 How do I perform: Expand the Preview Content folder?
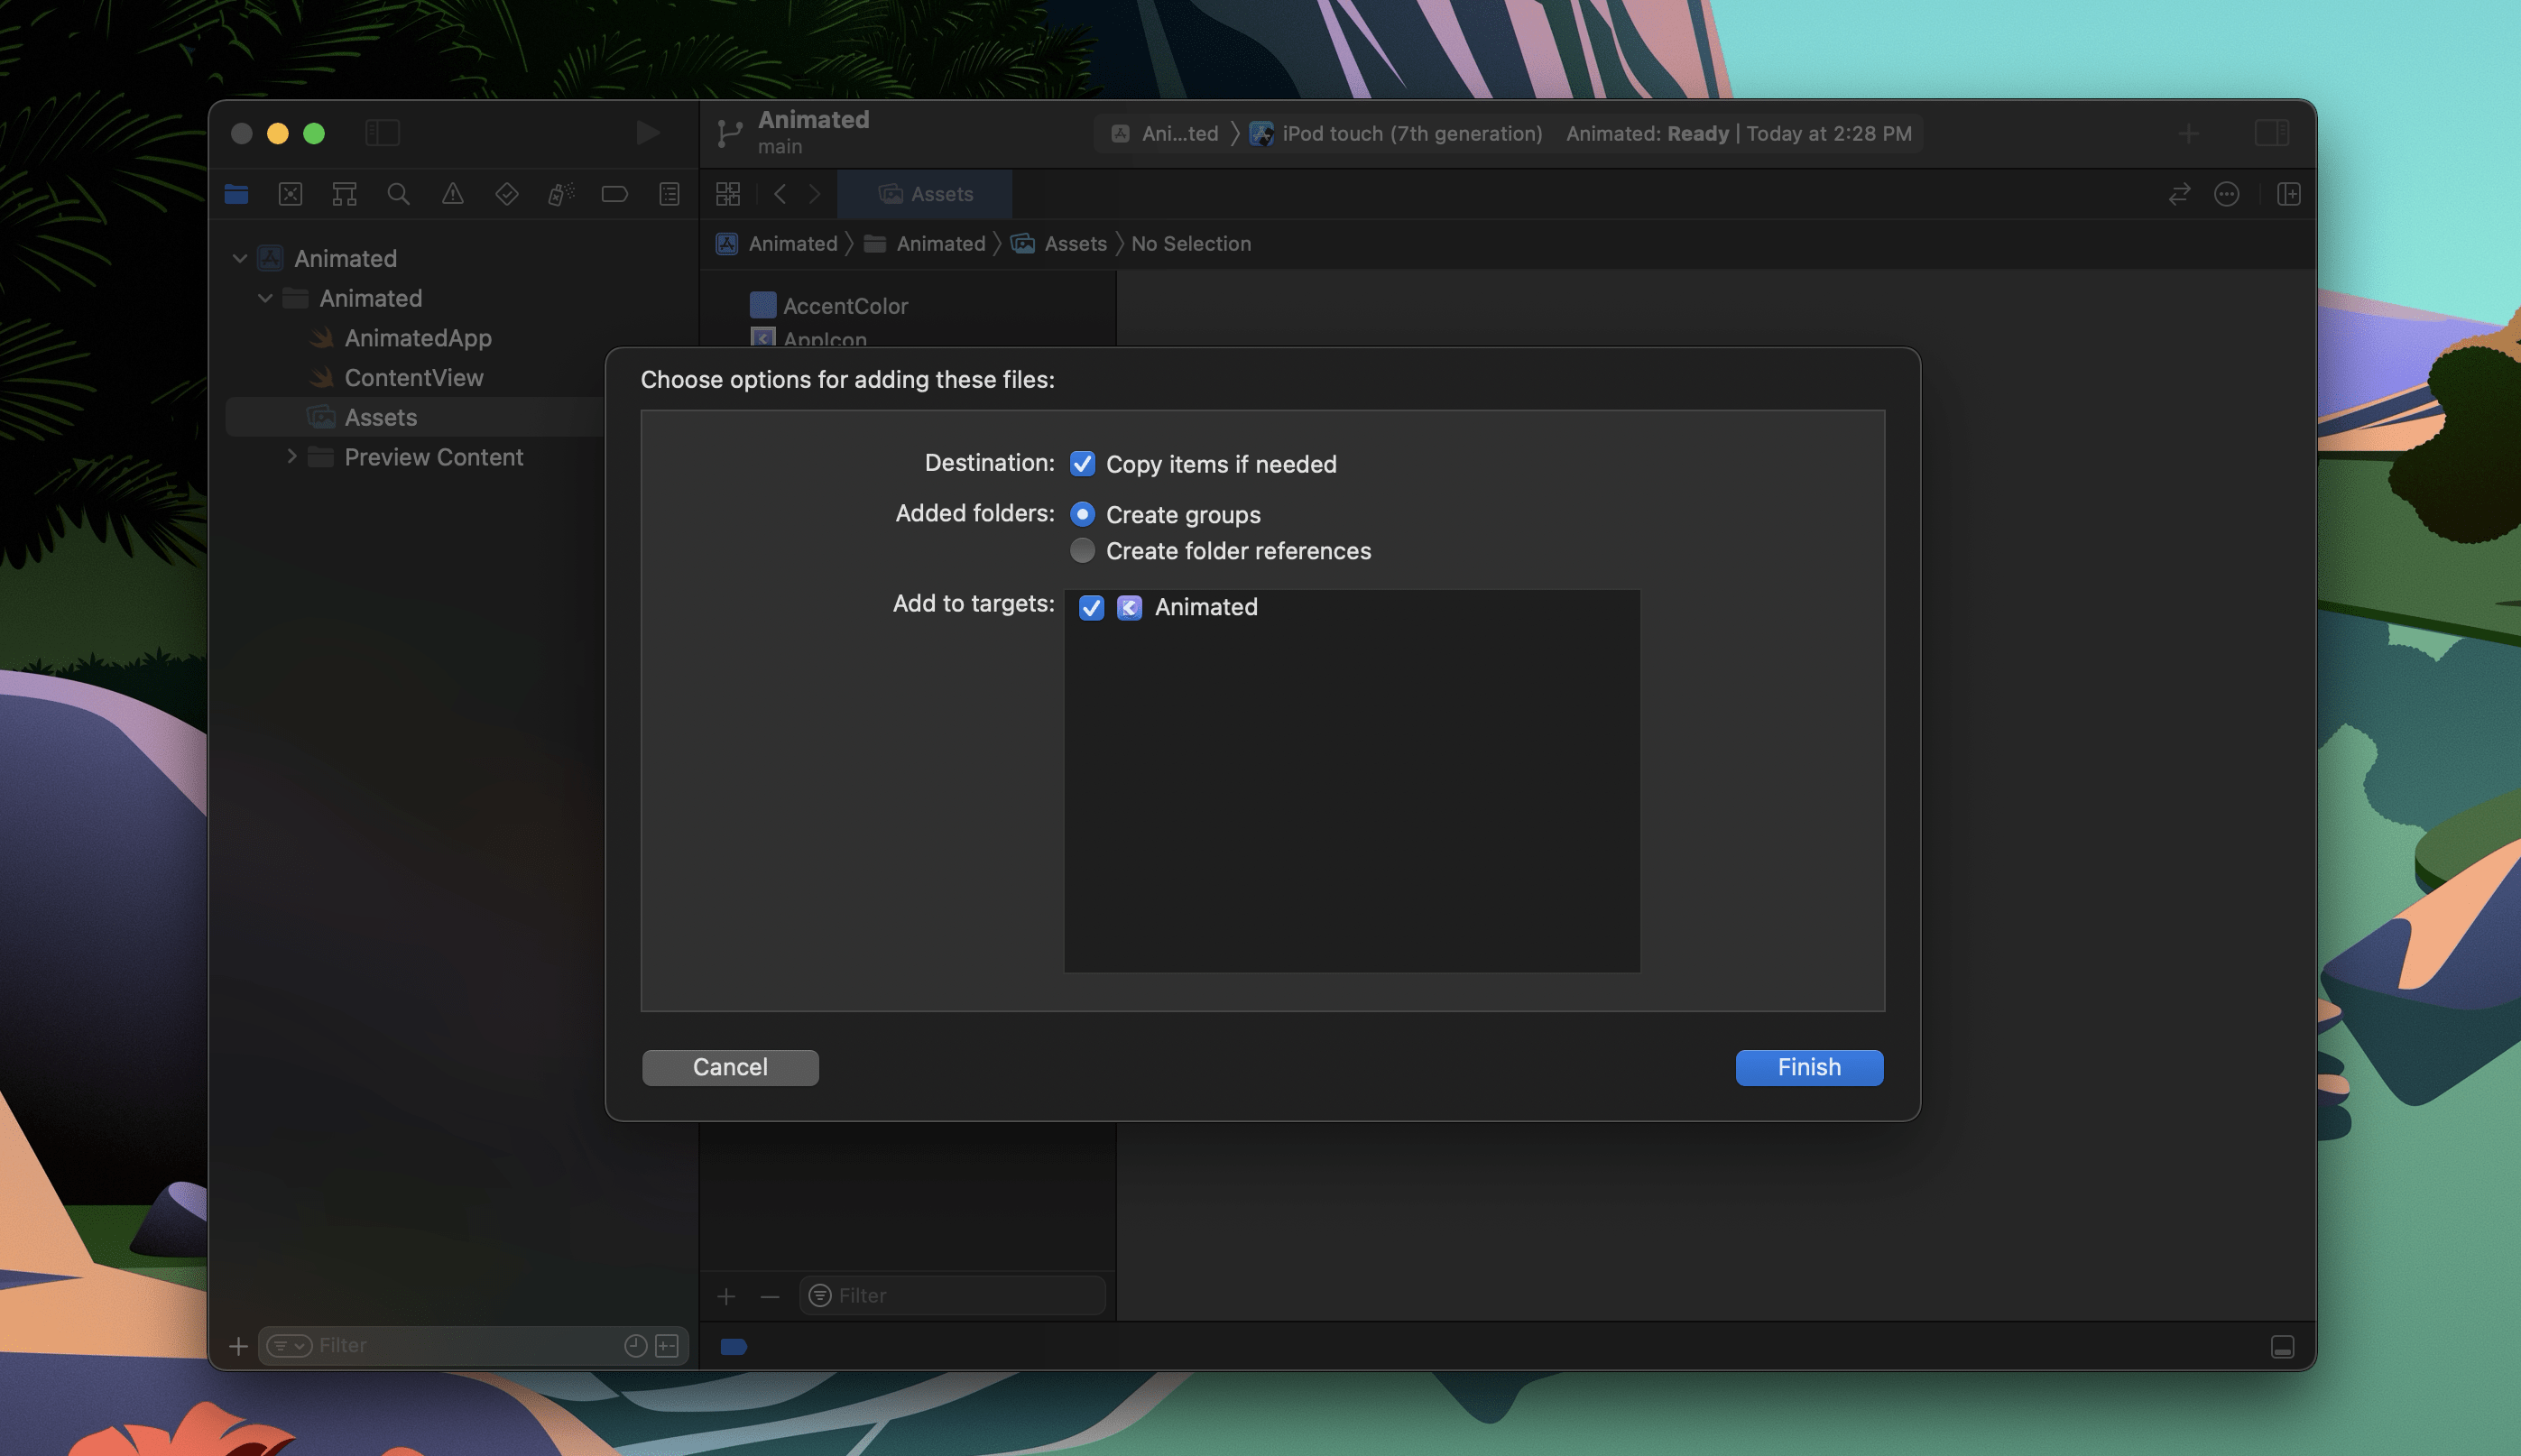[x=291, y=457]
